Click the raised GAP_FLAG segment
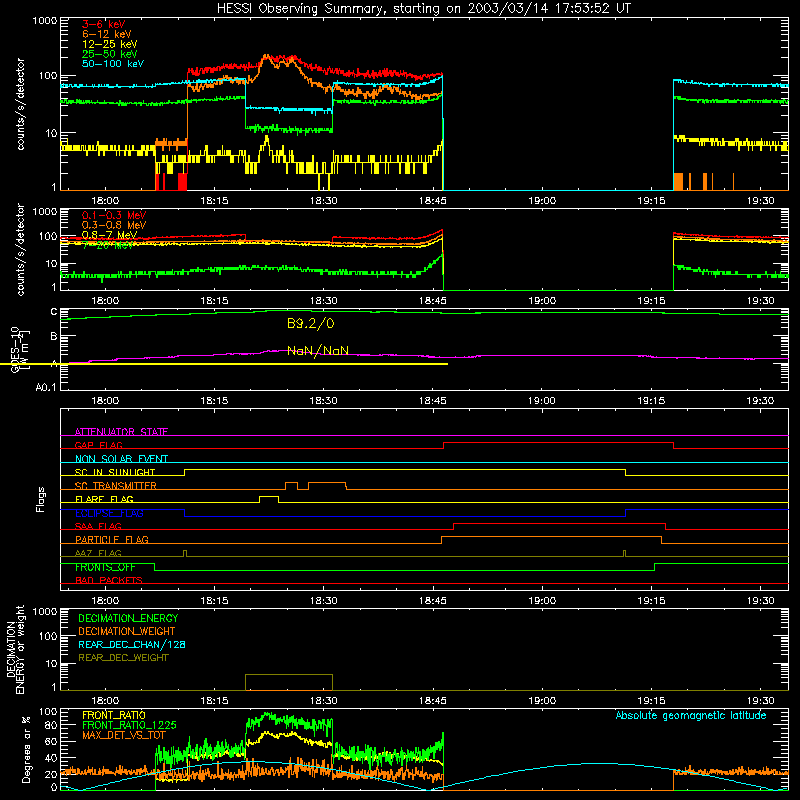 [558, 443]
